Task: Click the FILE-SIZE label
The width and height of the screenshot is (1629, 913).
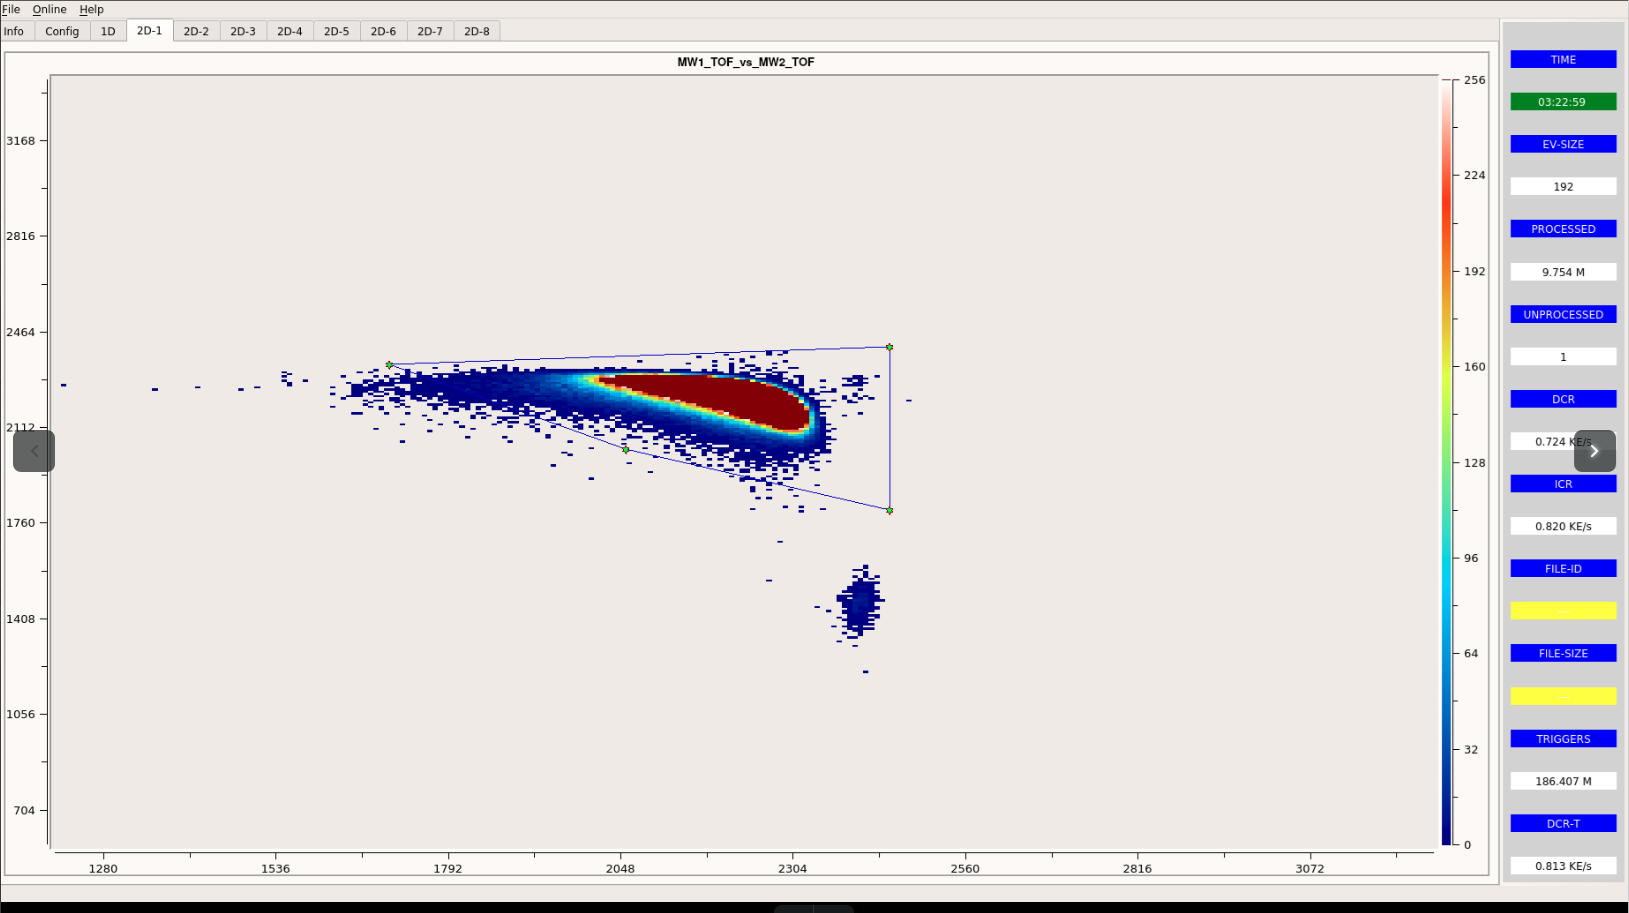Action: pyautogui.click(x=1563, y=654)
